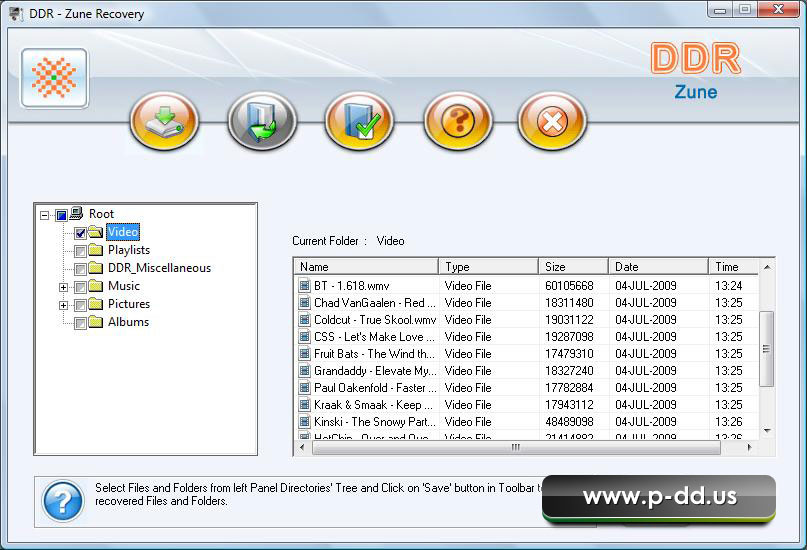Collapse the Root tree node
This screenshot has width=807, height=550.
pyautogui.click(x=45, y=215)
